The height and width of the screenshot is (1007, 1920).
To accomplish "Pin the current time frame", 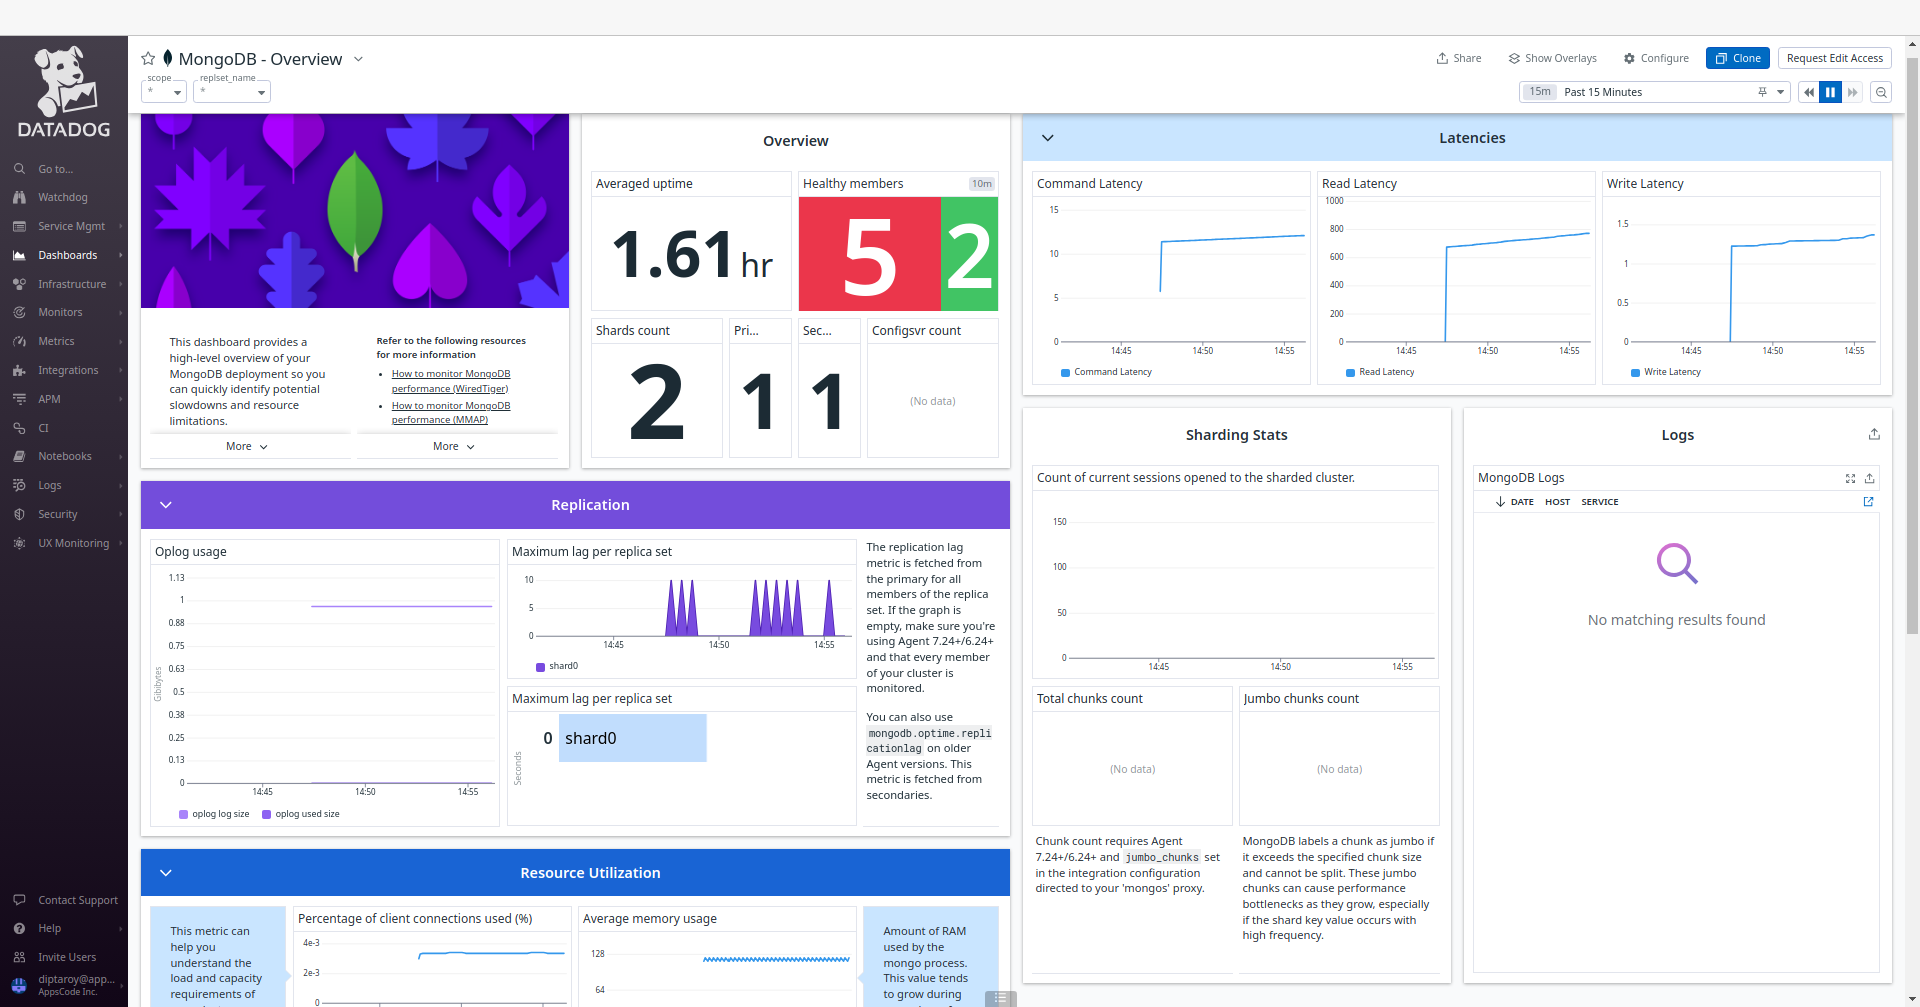I will pyautogui.click(x=1761, y=91).
